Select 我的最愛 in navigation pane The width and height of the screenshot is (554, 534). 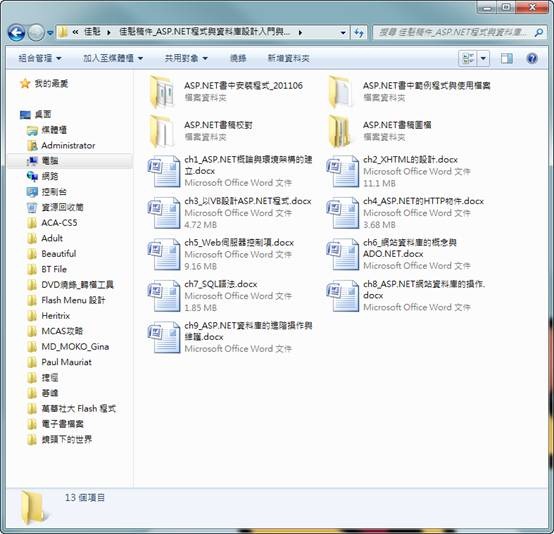[44, 84]
